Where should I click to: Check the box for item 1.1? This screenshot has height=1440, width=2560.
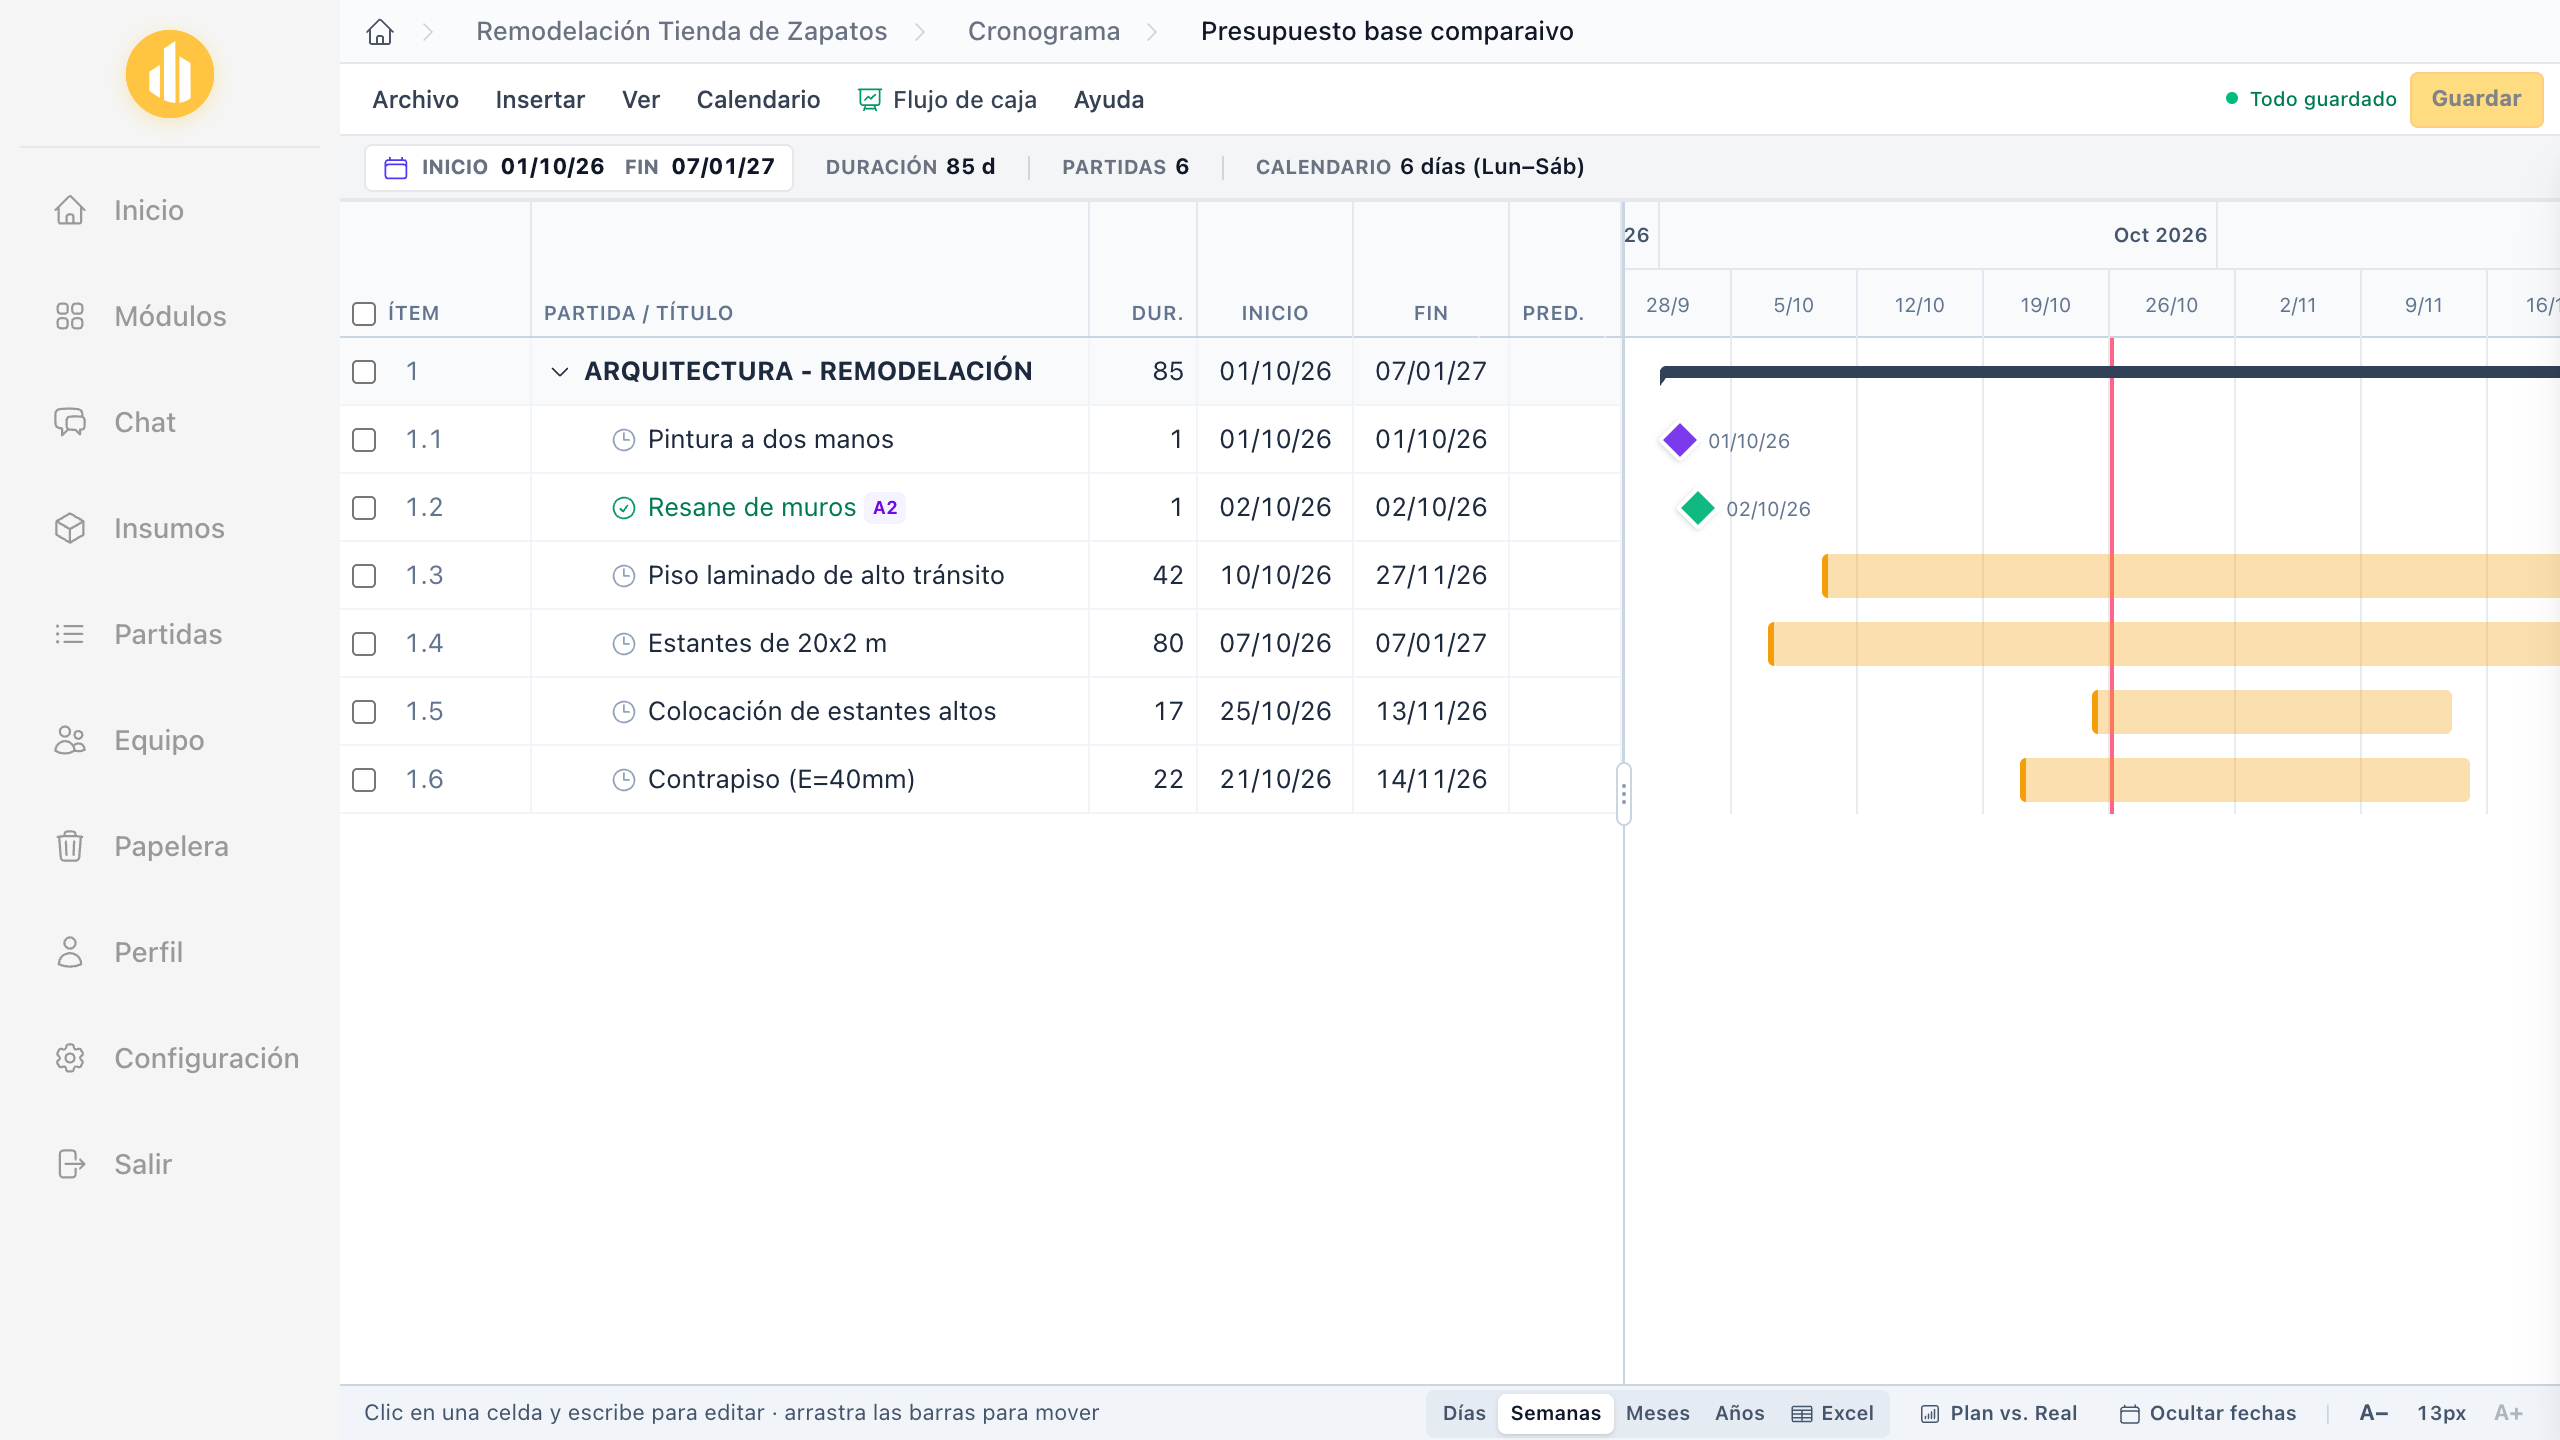364,440
